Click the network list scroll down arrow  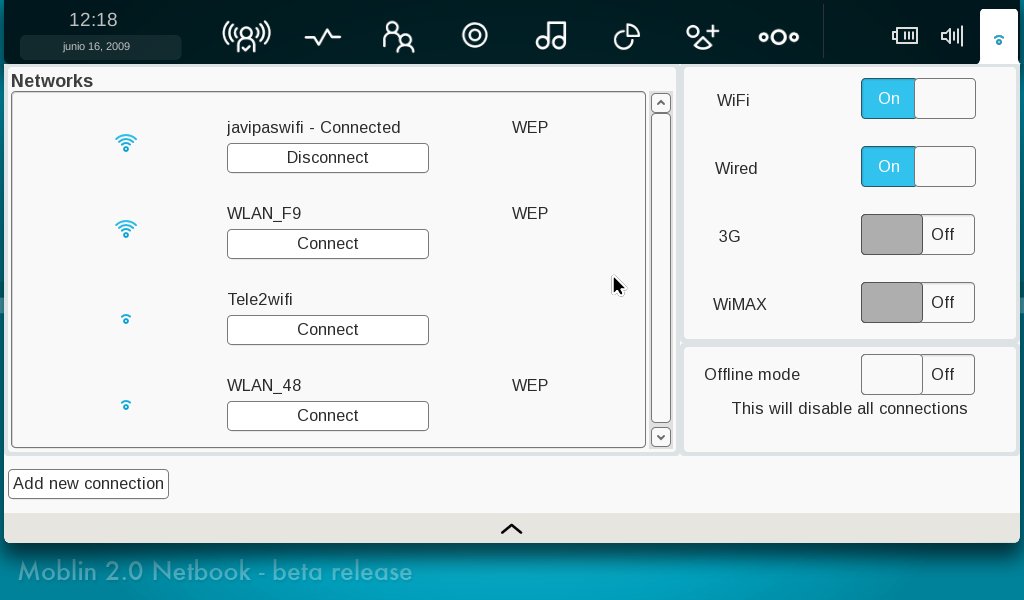pos(661,437)
